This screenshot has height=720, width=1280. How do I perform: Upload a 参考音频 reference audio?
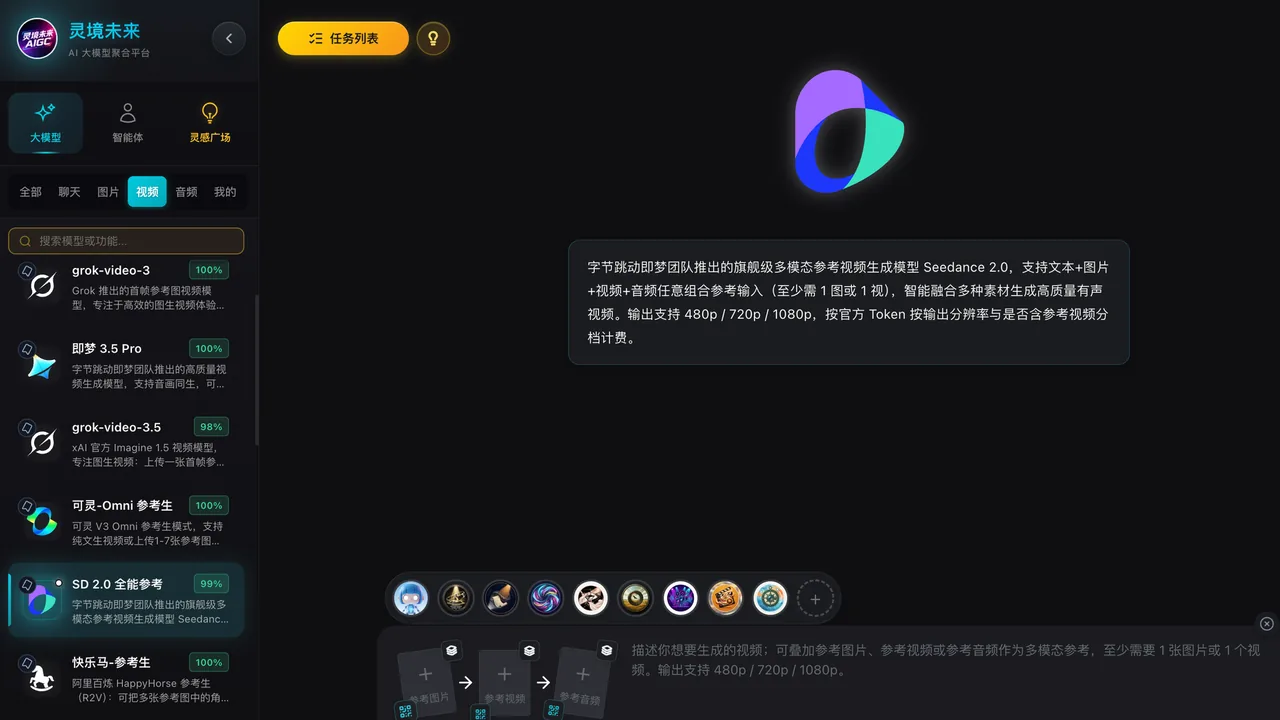click(582, 683)
